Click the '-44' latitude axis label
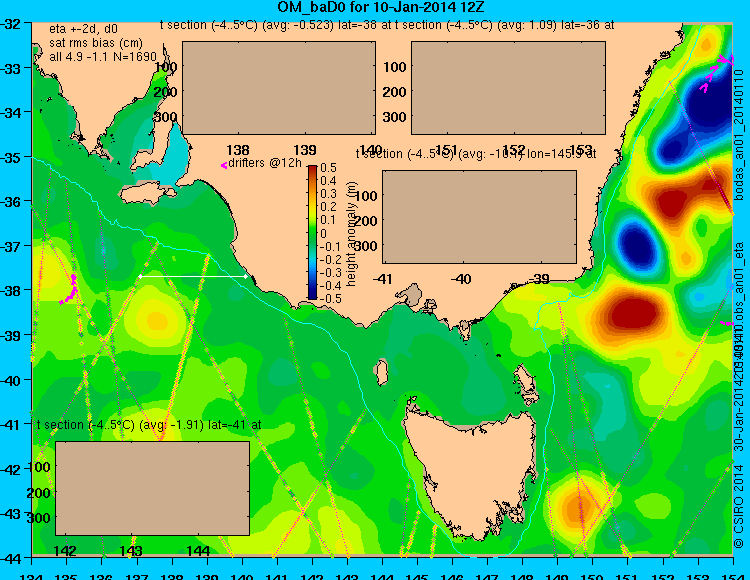750x580 pixels. click(11, 558)
